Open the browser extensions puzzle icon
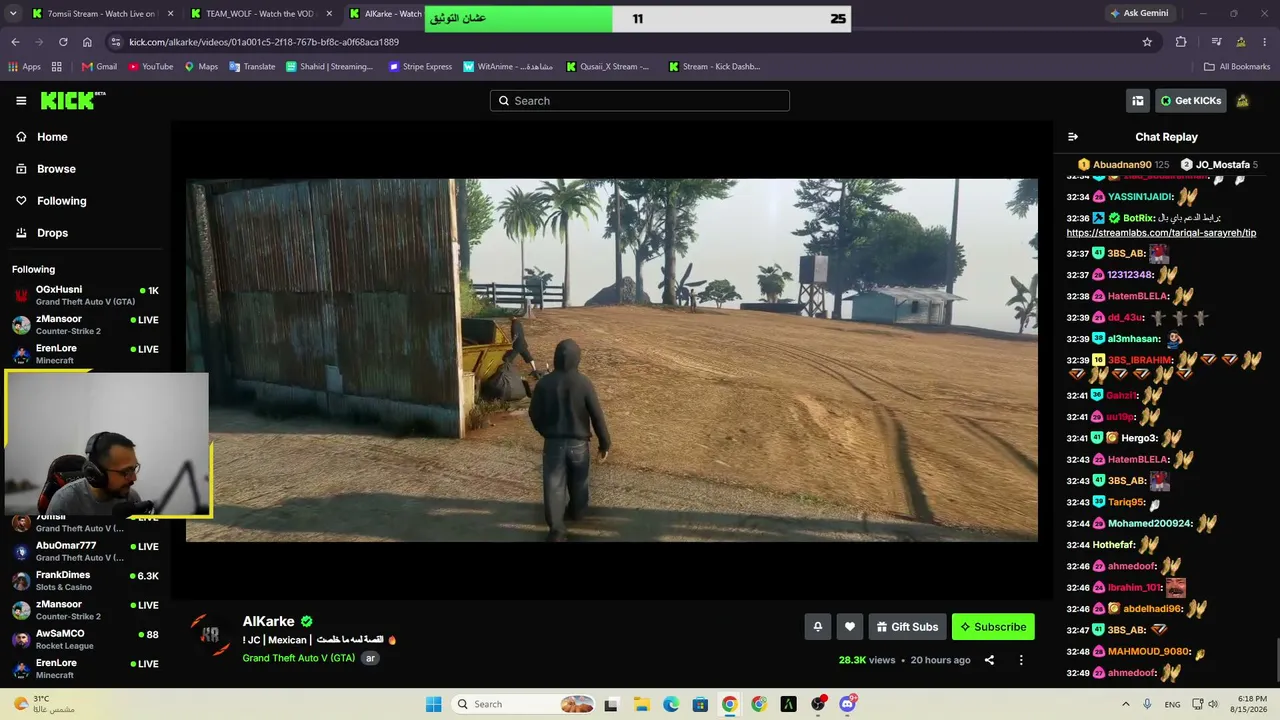 coord(1181,42)
